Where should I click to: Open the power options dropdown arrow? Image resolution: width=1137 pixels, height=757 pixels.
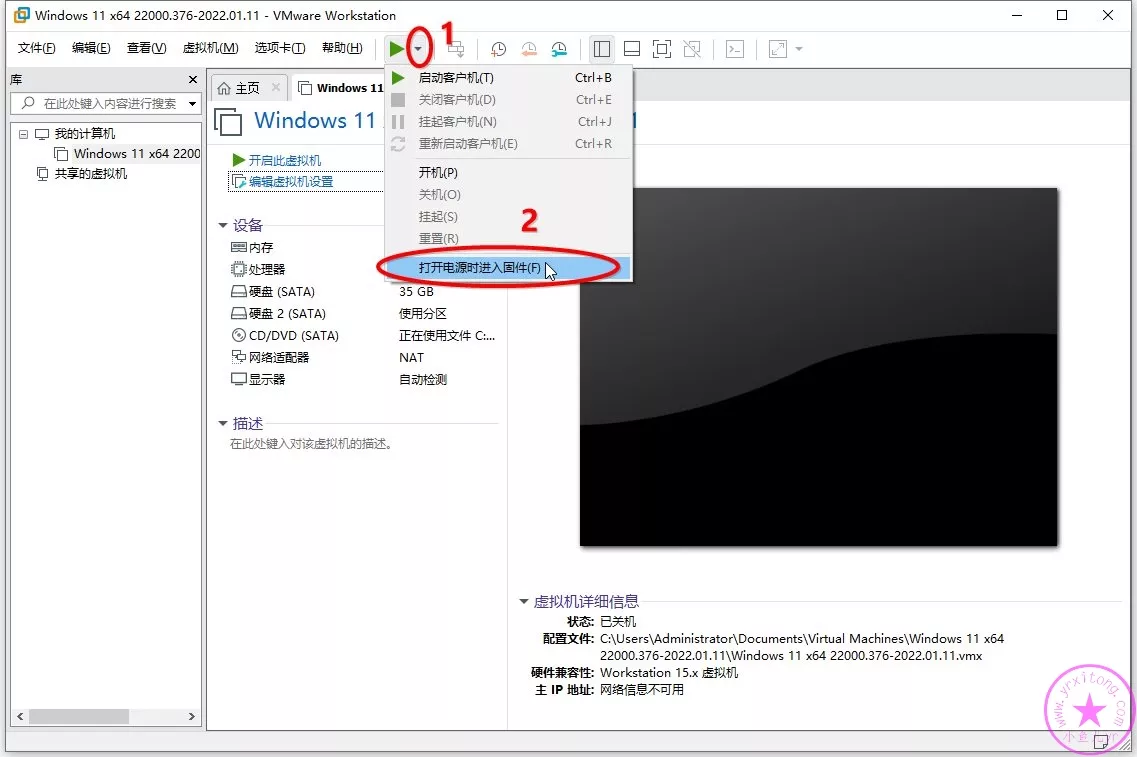coord(419,49)
